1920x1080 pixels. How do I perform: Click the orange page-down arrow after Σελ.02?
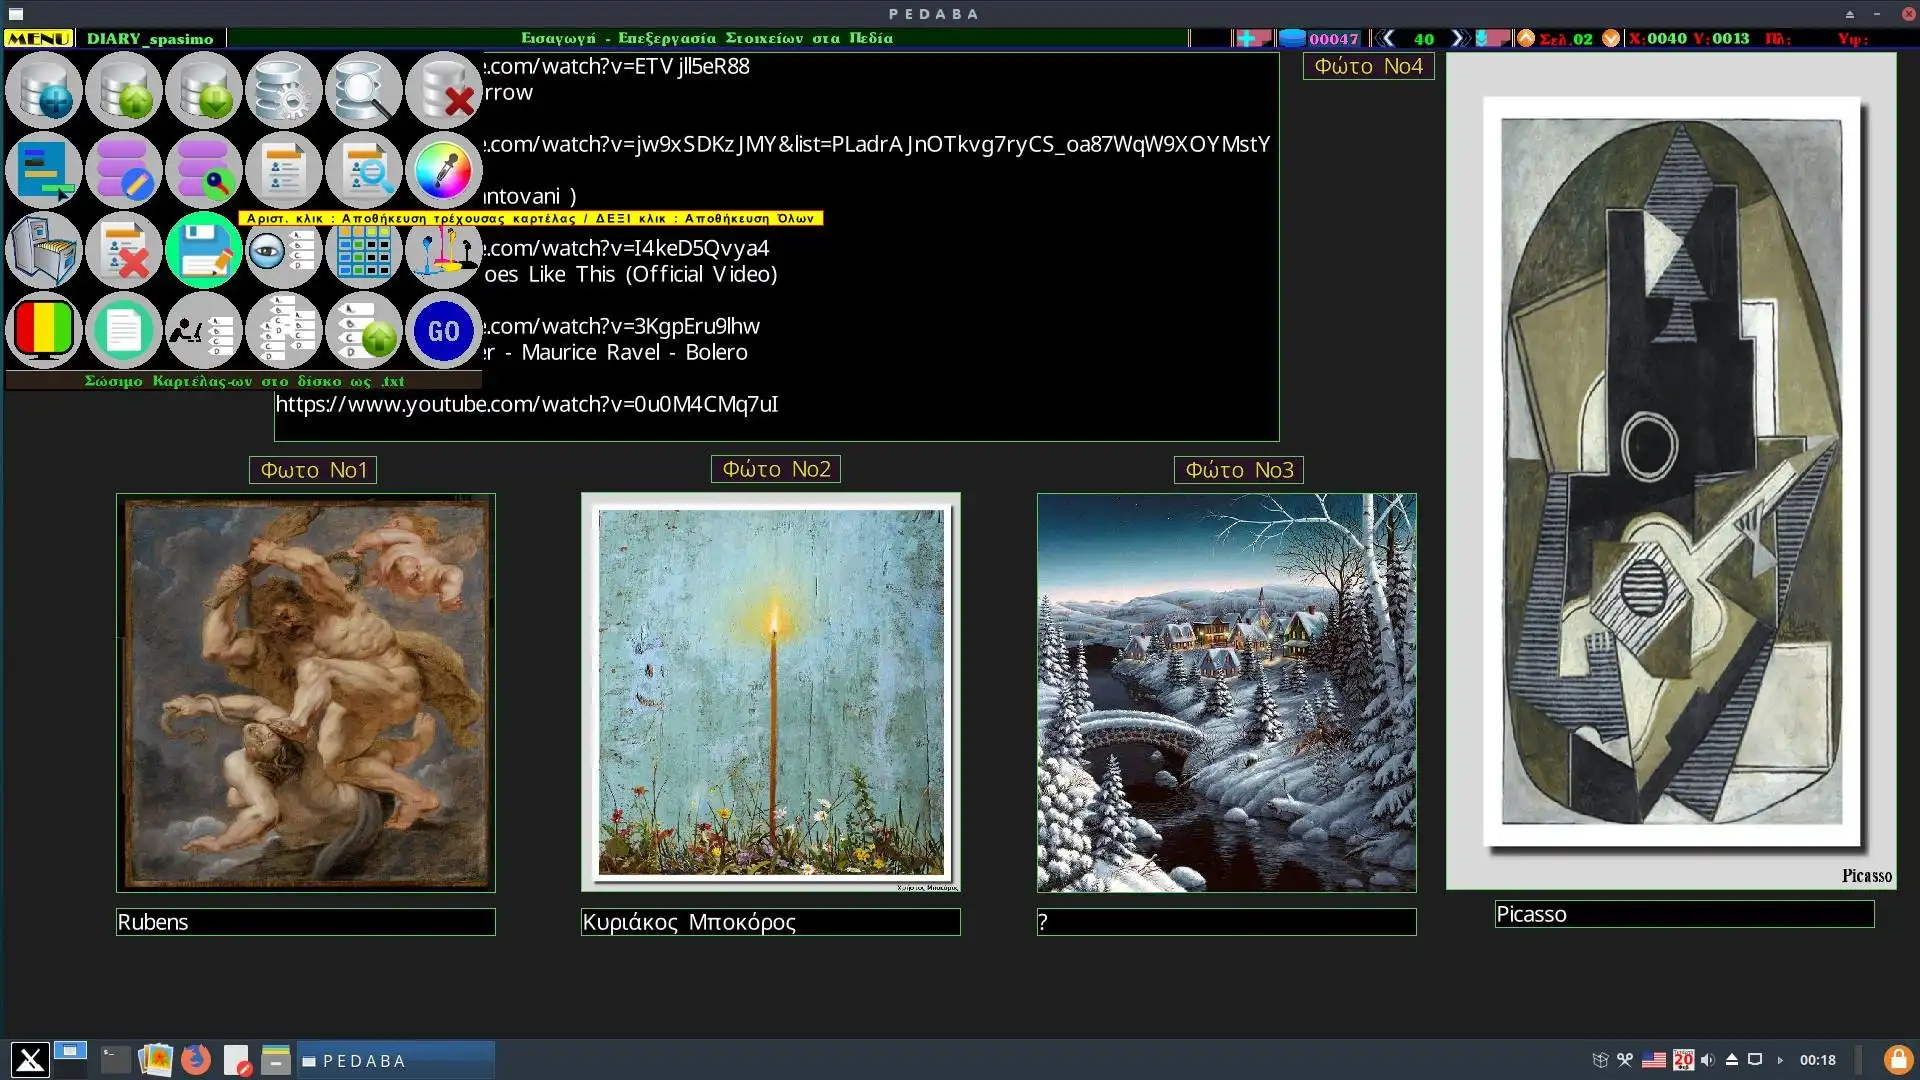click(1610, 38)
